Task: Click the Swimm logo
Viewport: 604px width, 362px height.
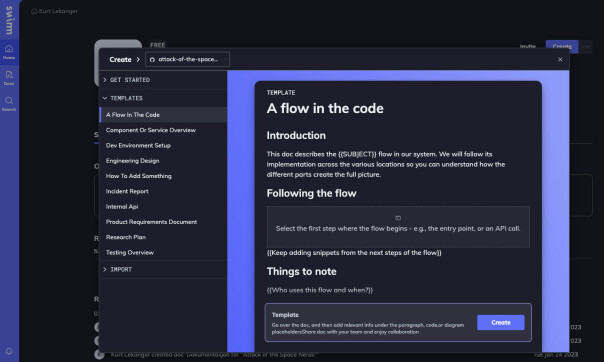Action: 9,20
